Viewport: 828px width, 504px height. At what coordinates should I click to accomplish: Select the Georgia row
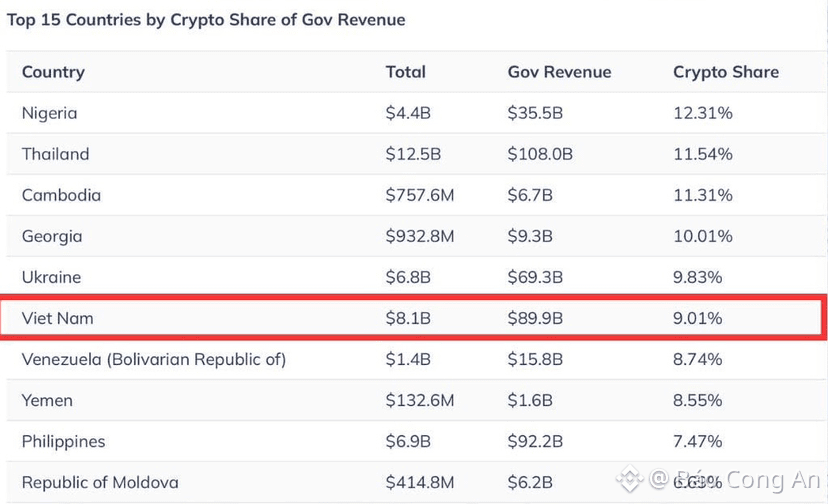416,236
